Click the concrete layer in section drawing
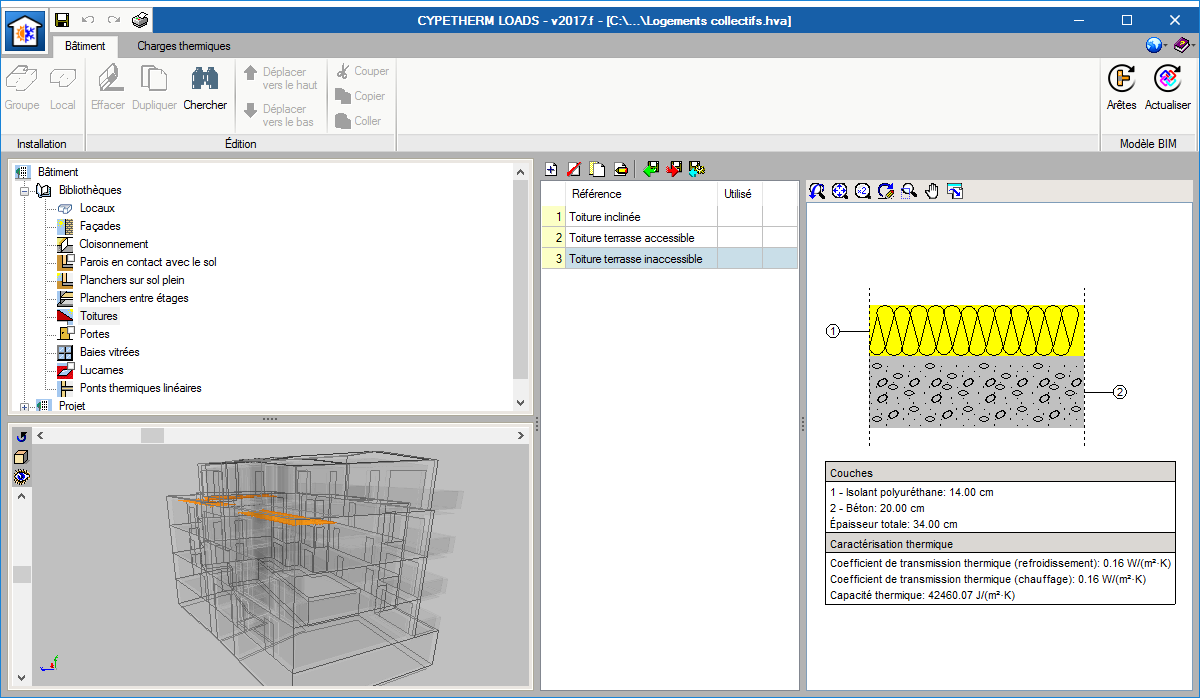Viewport: 1200px width, 698px height. (977, 392)
